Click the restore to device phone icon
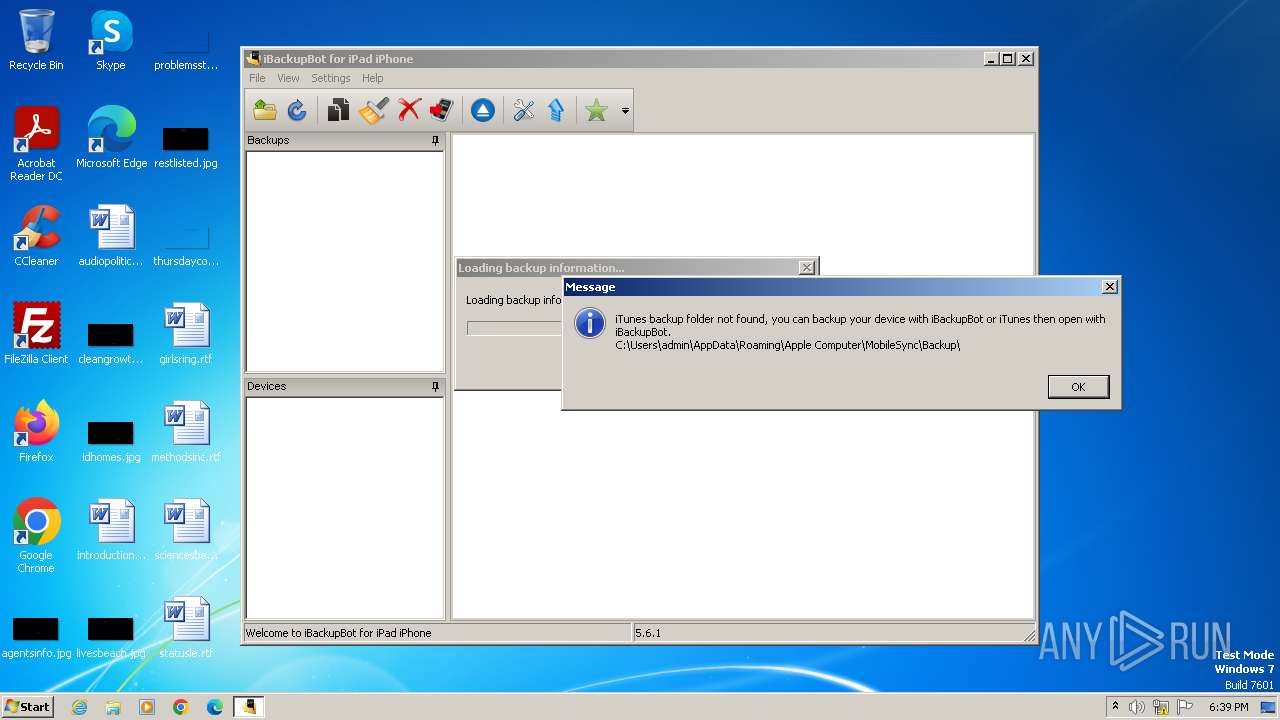The height and width of the screenshot is (720, 1280). pos(441,110)
